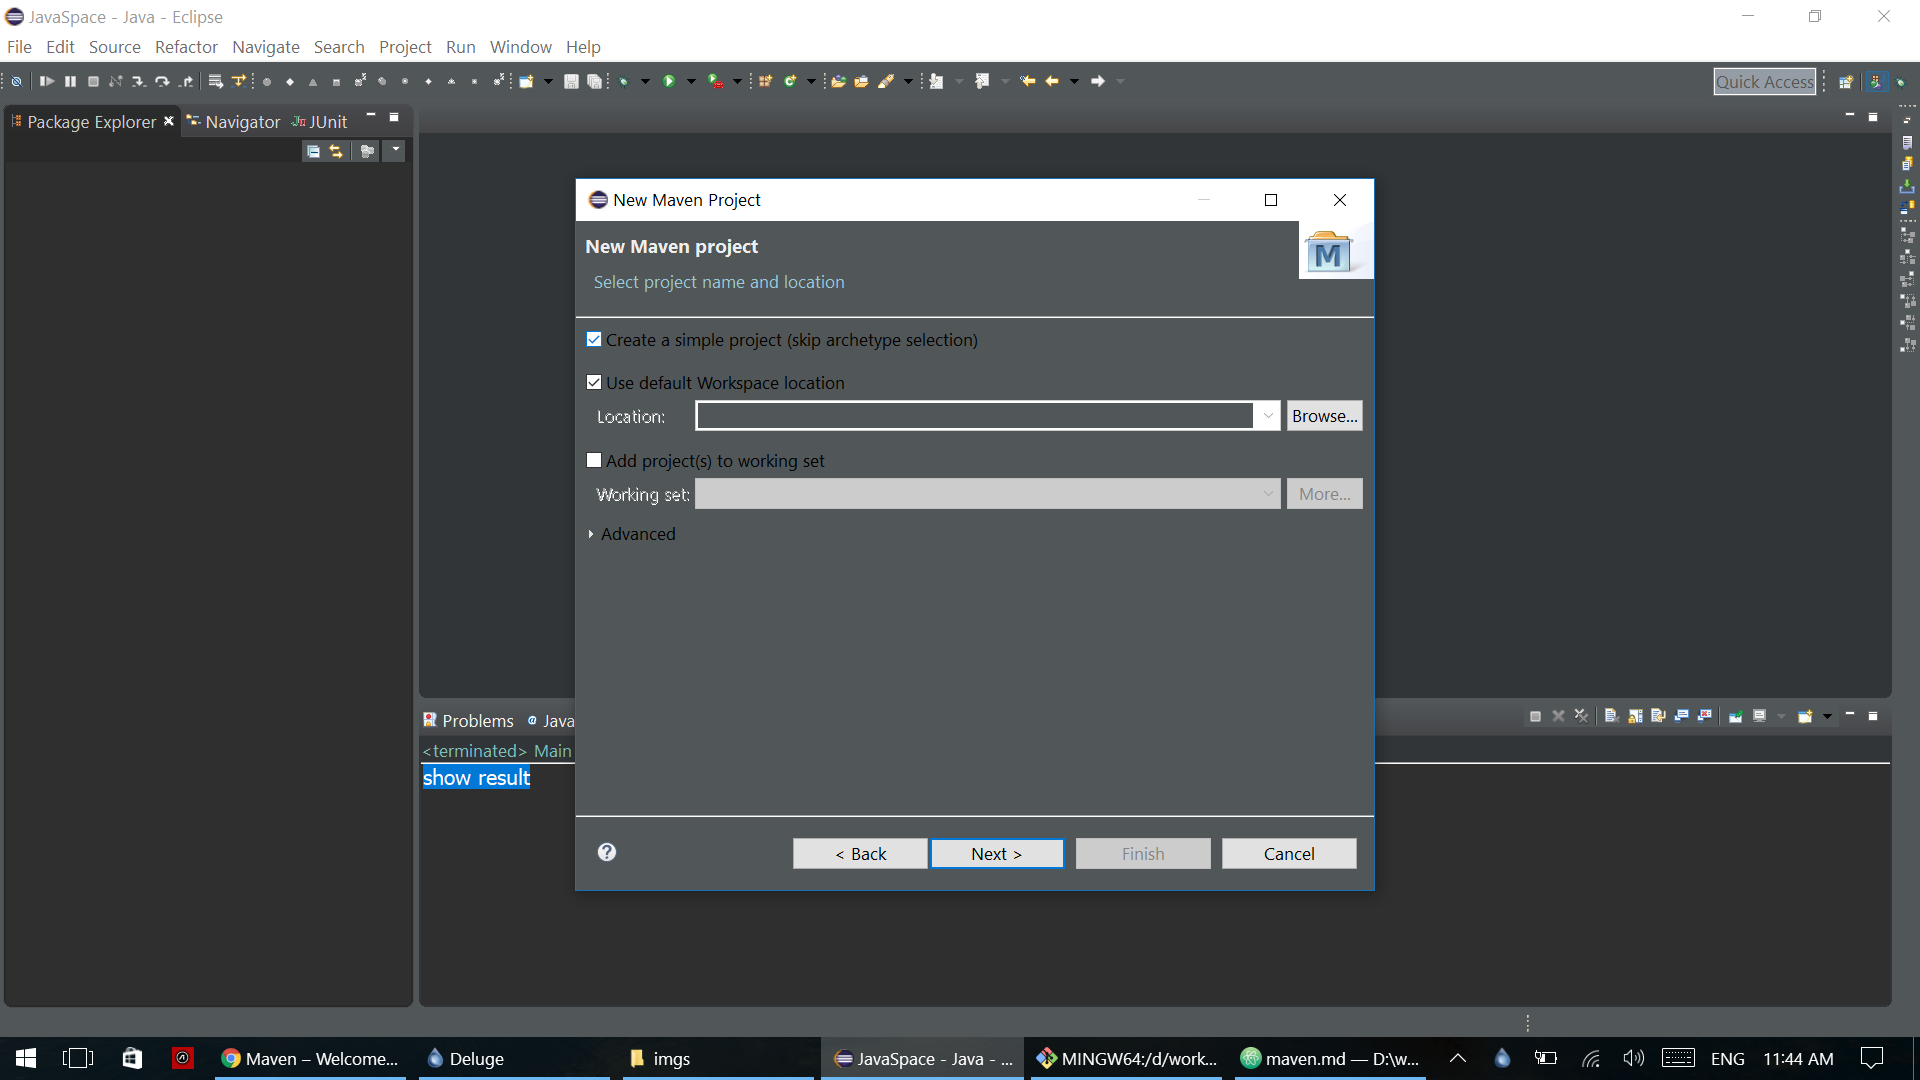Viewport: 1920px width, 1080px height.
Task: Open the Window menu
Action: (520, 47)
